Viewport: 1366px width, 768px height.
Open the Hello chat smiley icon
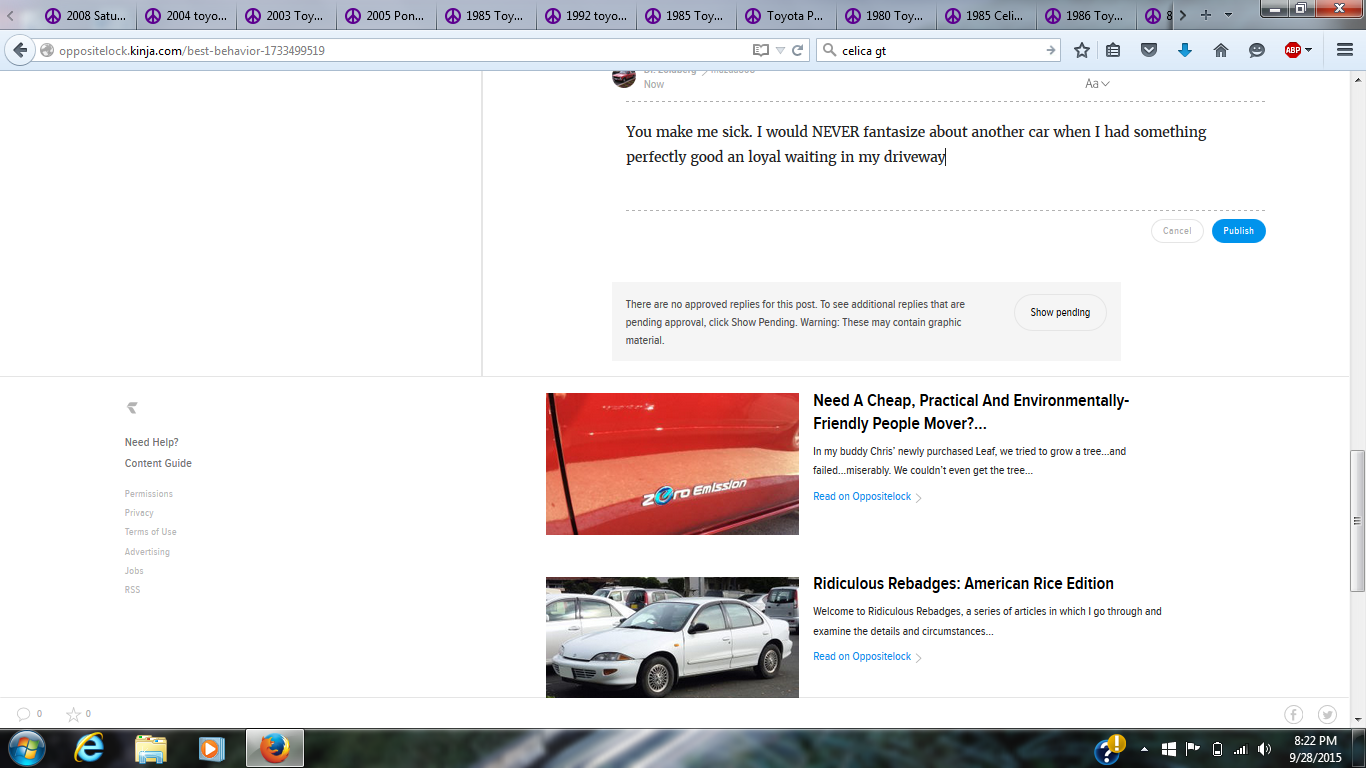(1257, 50)
